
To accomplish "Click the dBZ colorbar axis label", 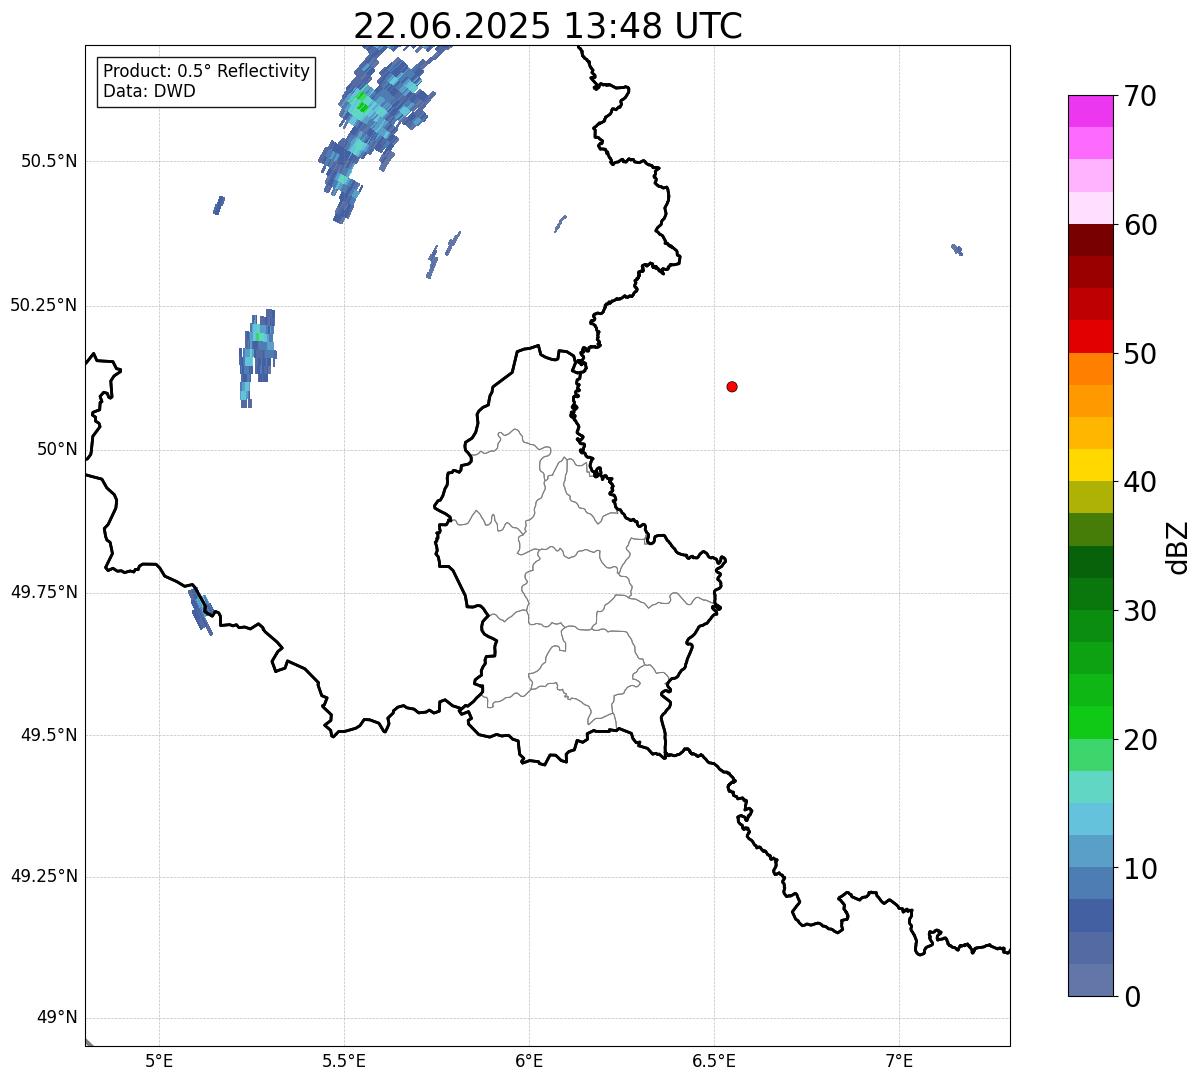I will pos(1178,547).
